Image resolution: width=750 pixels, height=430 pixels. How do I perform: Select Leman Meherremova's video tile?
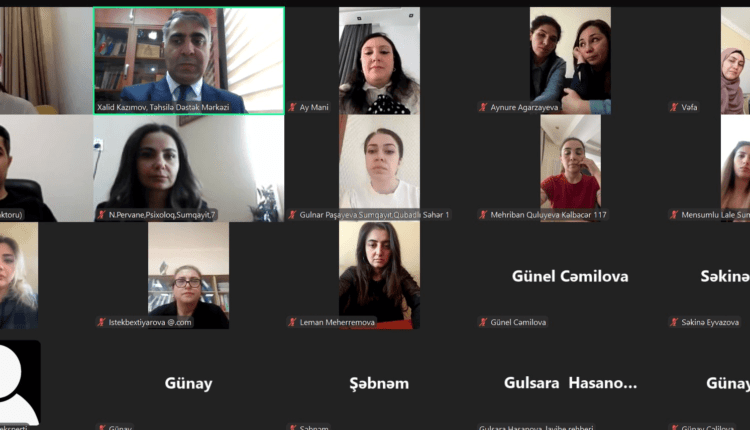tap(379, 276)
